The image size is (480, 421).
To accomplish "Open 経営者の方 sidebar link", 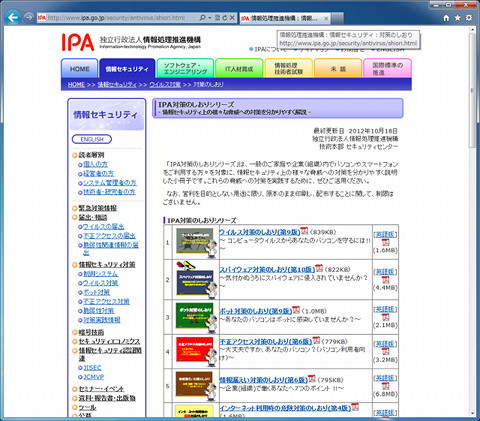I will (x=98, y=174).
